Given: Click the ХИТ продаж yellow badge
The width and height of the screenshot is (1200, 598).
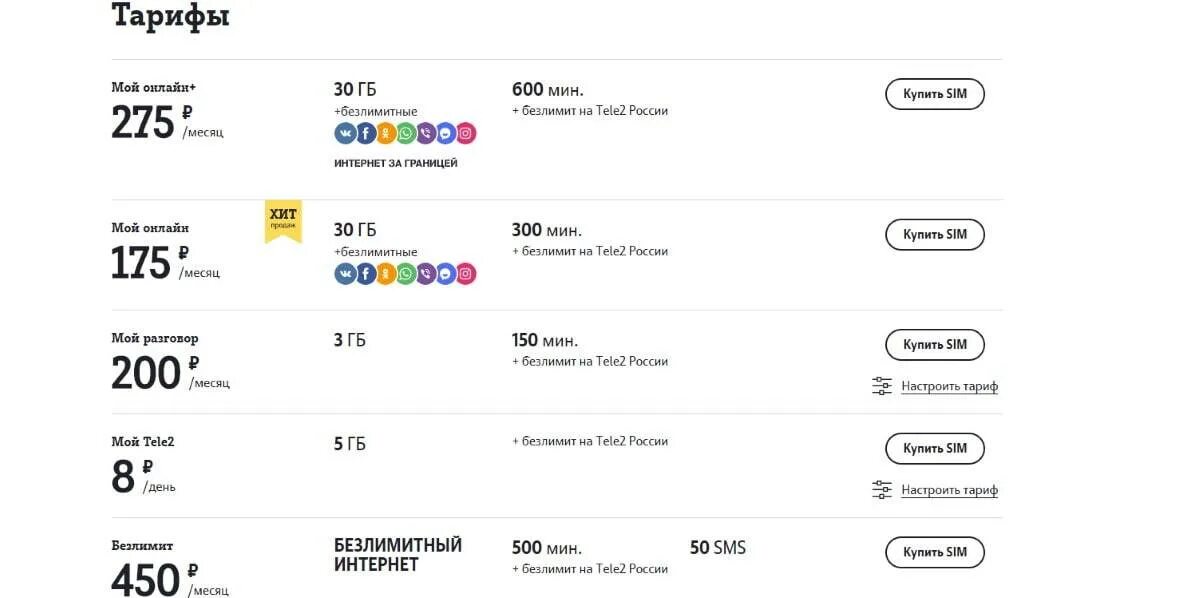Looking at the screenshot, I should coord(283,220).
